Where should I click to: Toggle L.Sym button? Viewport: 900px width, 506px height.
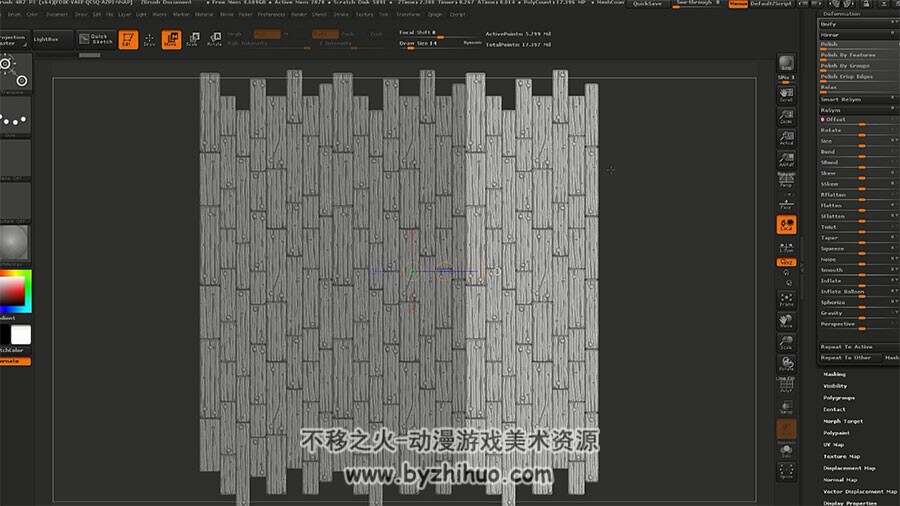pyautogui.click(x=786, y=247)
